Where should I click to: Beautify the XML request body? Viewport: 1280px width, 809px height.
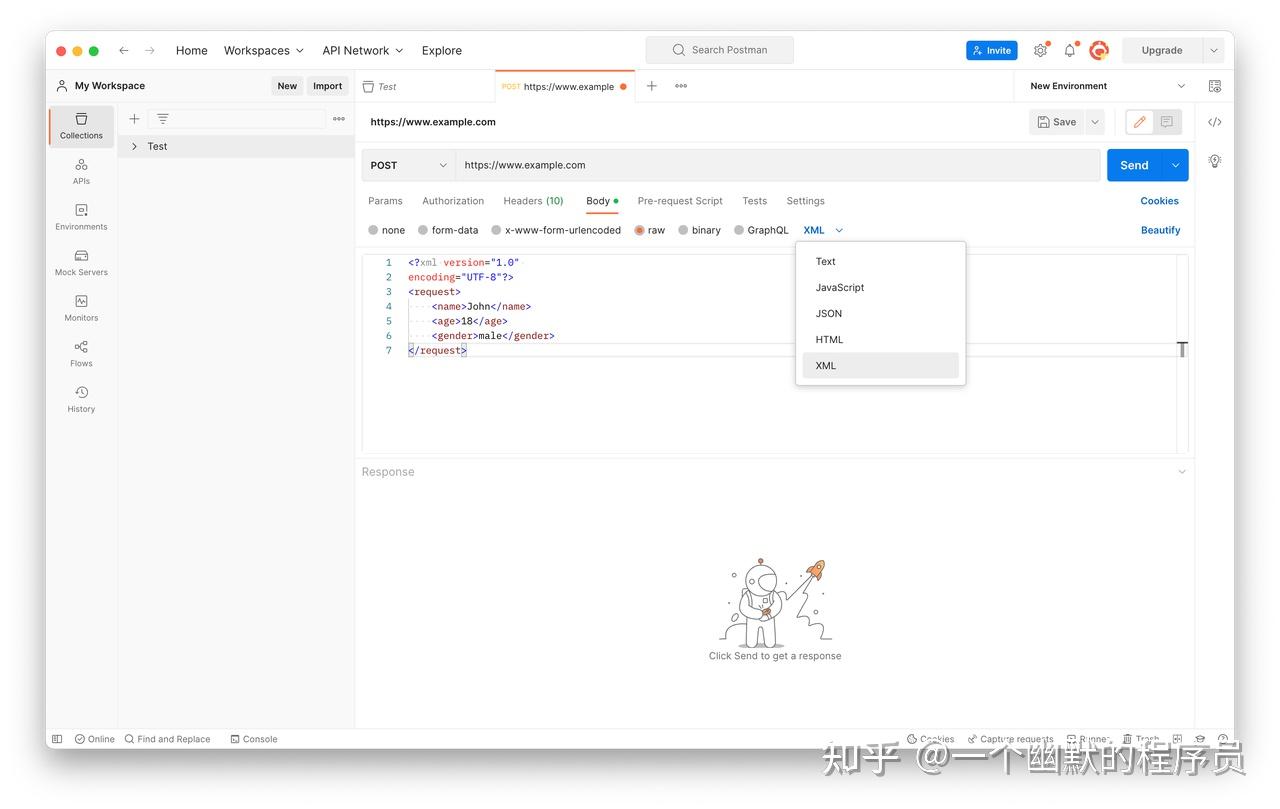click(1160, 230)
